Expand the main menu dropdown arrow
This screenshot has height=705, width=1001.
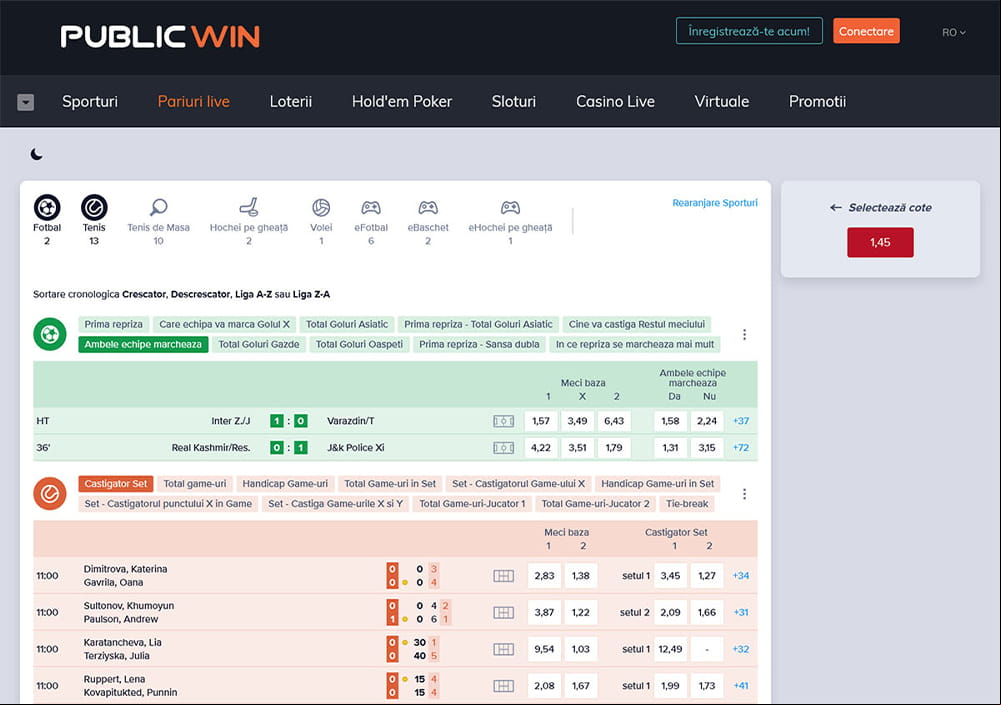click(26, 102)
